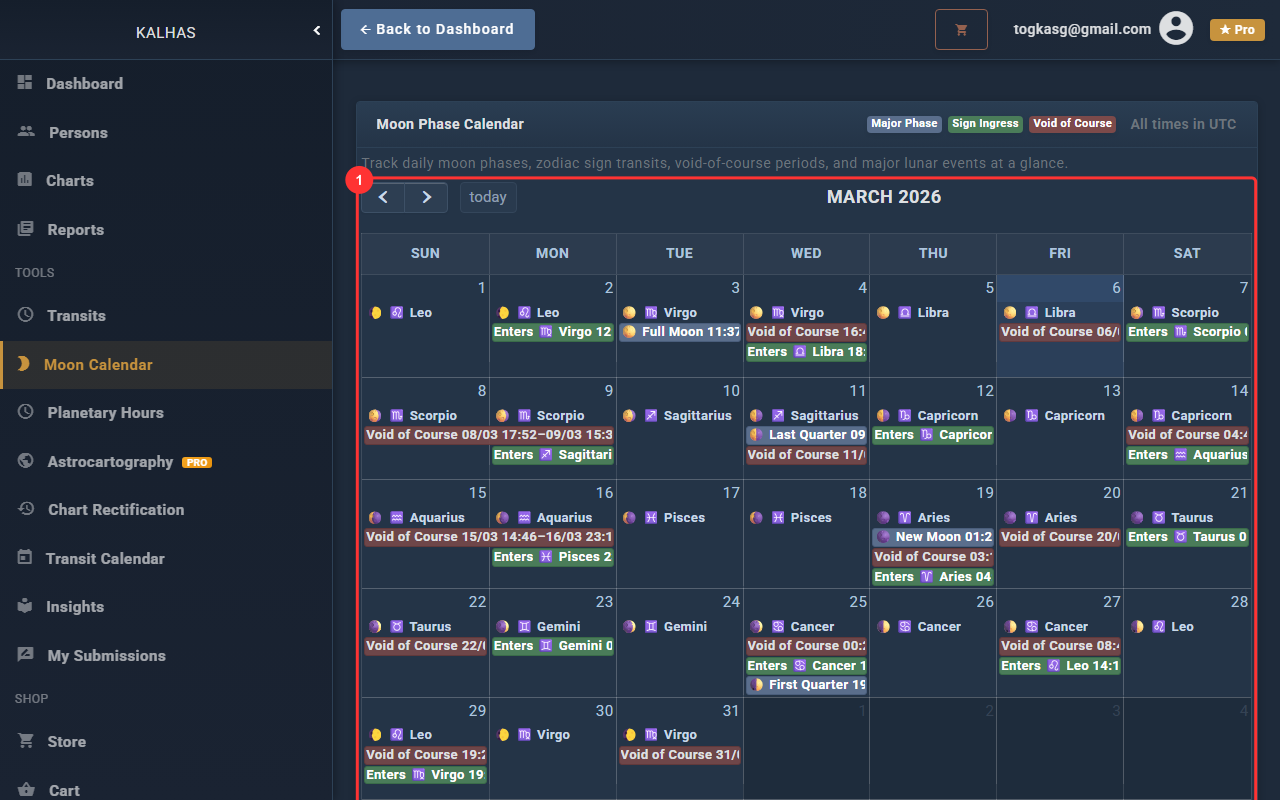Viewport: 1280px width, 800px height.
Task: Click the shopping cart icon in header
Action: coord(961,30)
